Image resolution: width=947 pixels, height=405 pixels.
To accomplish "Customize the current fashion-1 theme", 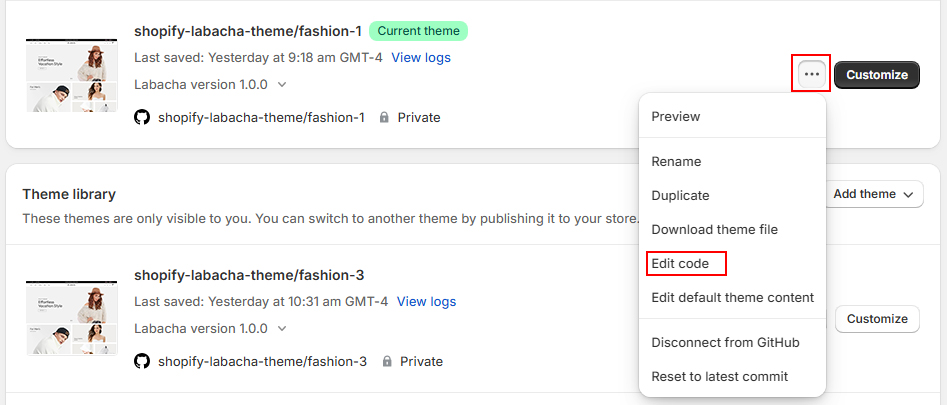I will click(877, 75).
